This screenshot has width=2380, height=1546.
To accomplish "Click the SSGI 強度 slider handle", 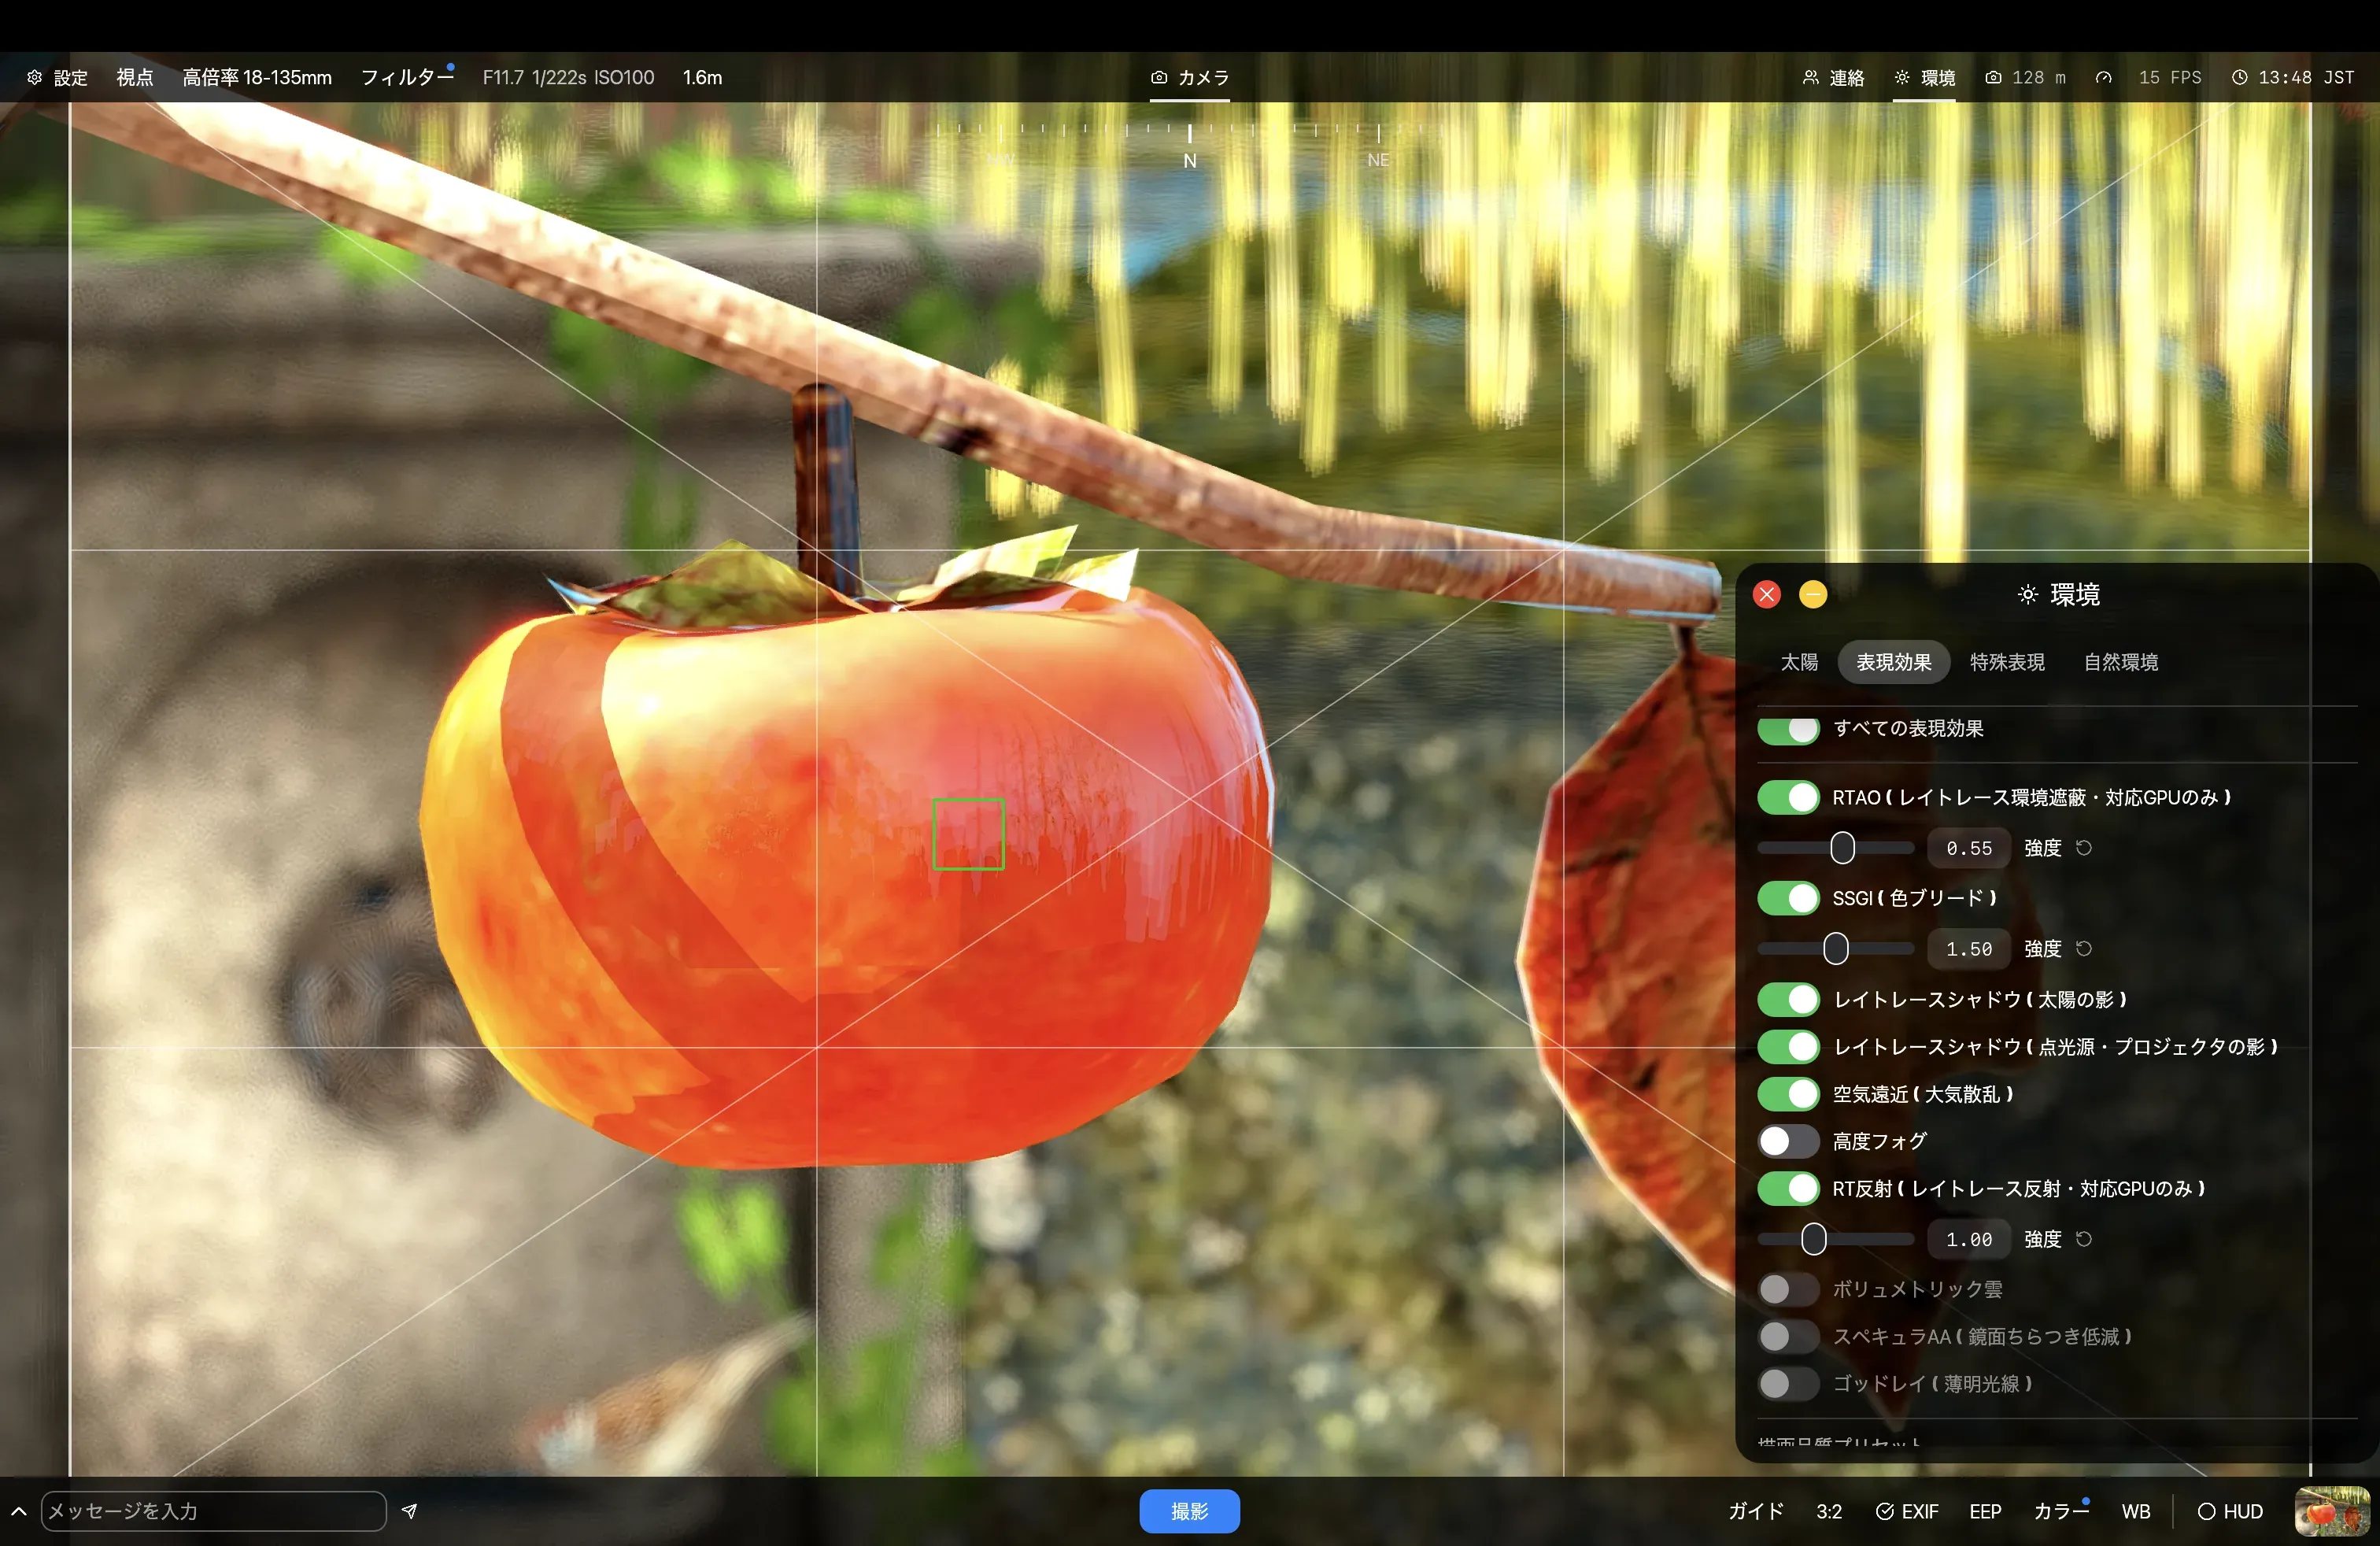I will [x=1836, y=948].
